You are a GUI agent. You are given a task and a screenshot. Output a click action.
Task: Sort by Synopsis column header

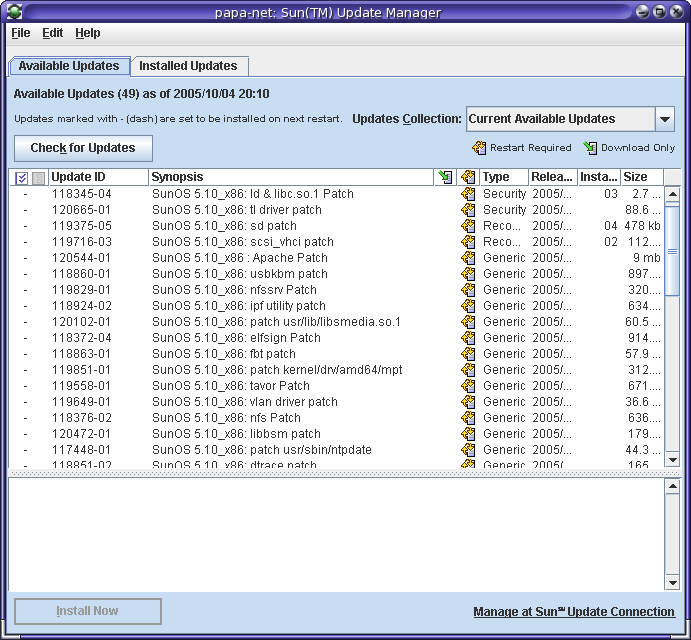pyautogui.click(x=291, y=177)
